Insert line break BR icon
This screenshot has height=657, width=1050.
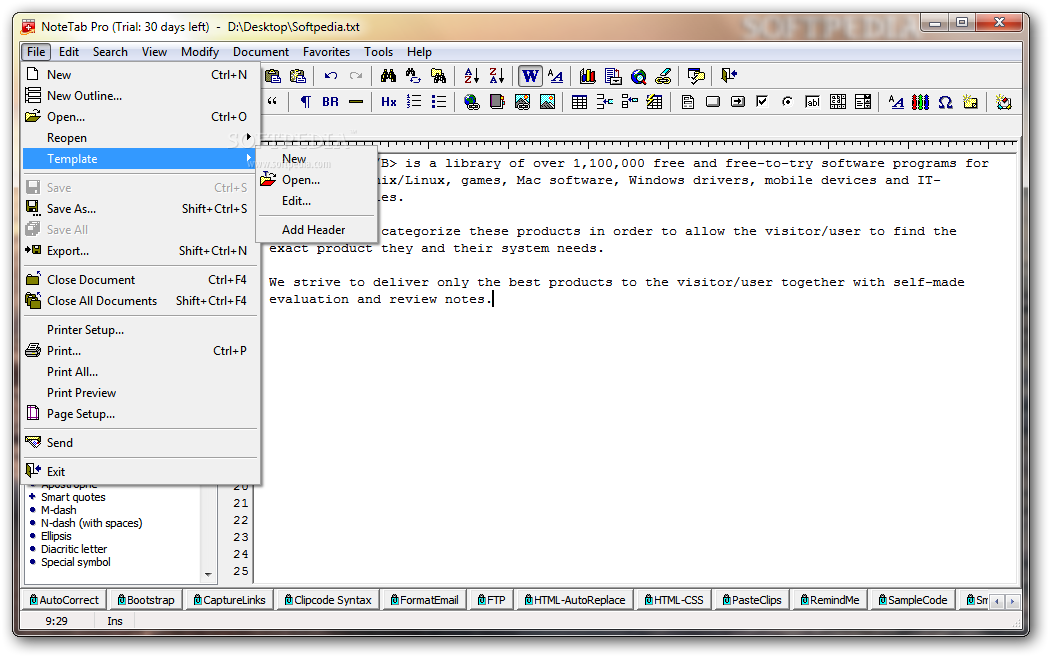coord(330,102)
